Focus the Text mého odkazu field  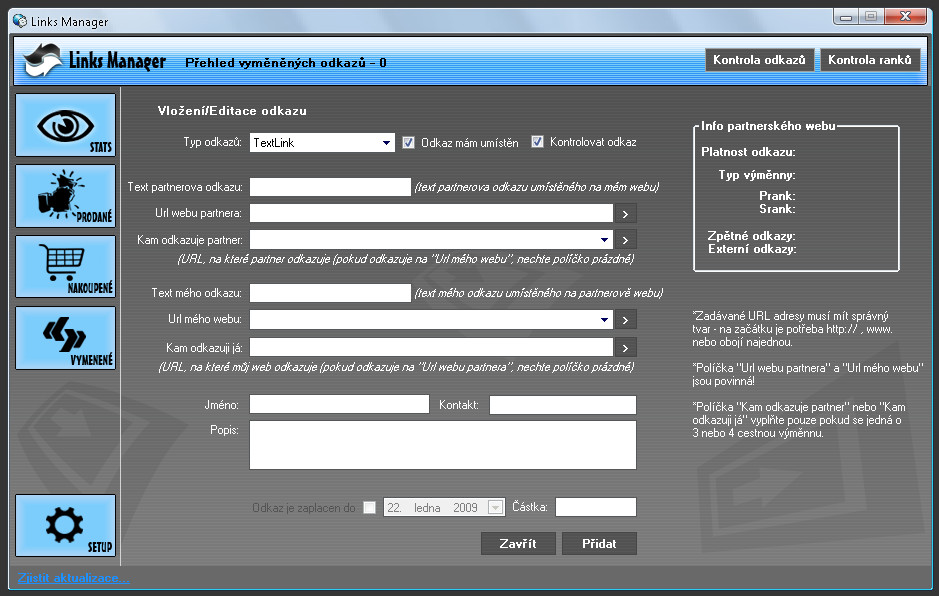coord(330,294)
